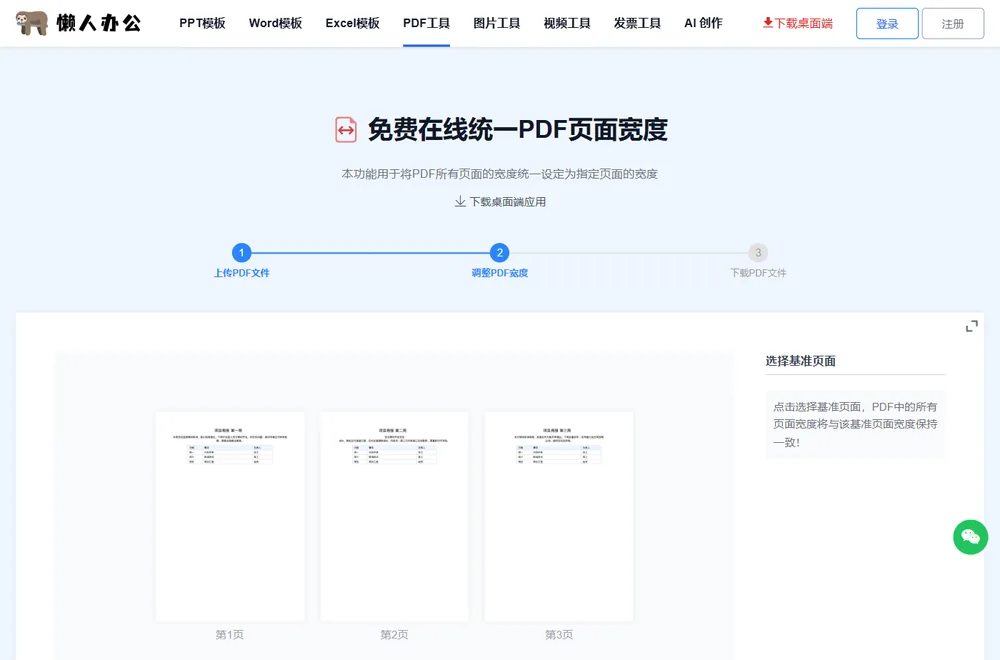
Task: Click the fullscreen expand icon
Action: (971, 326)
